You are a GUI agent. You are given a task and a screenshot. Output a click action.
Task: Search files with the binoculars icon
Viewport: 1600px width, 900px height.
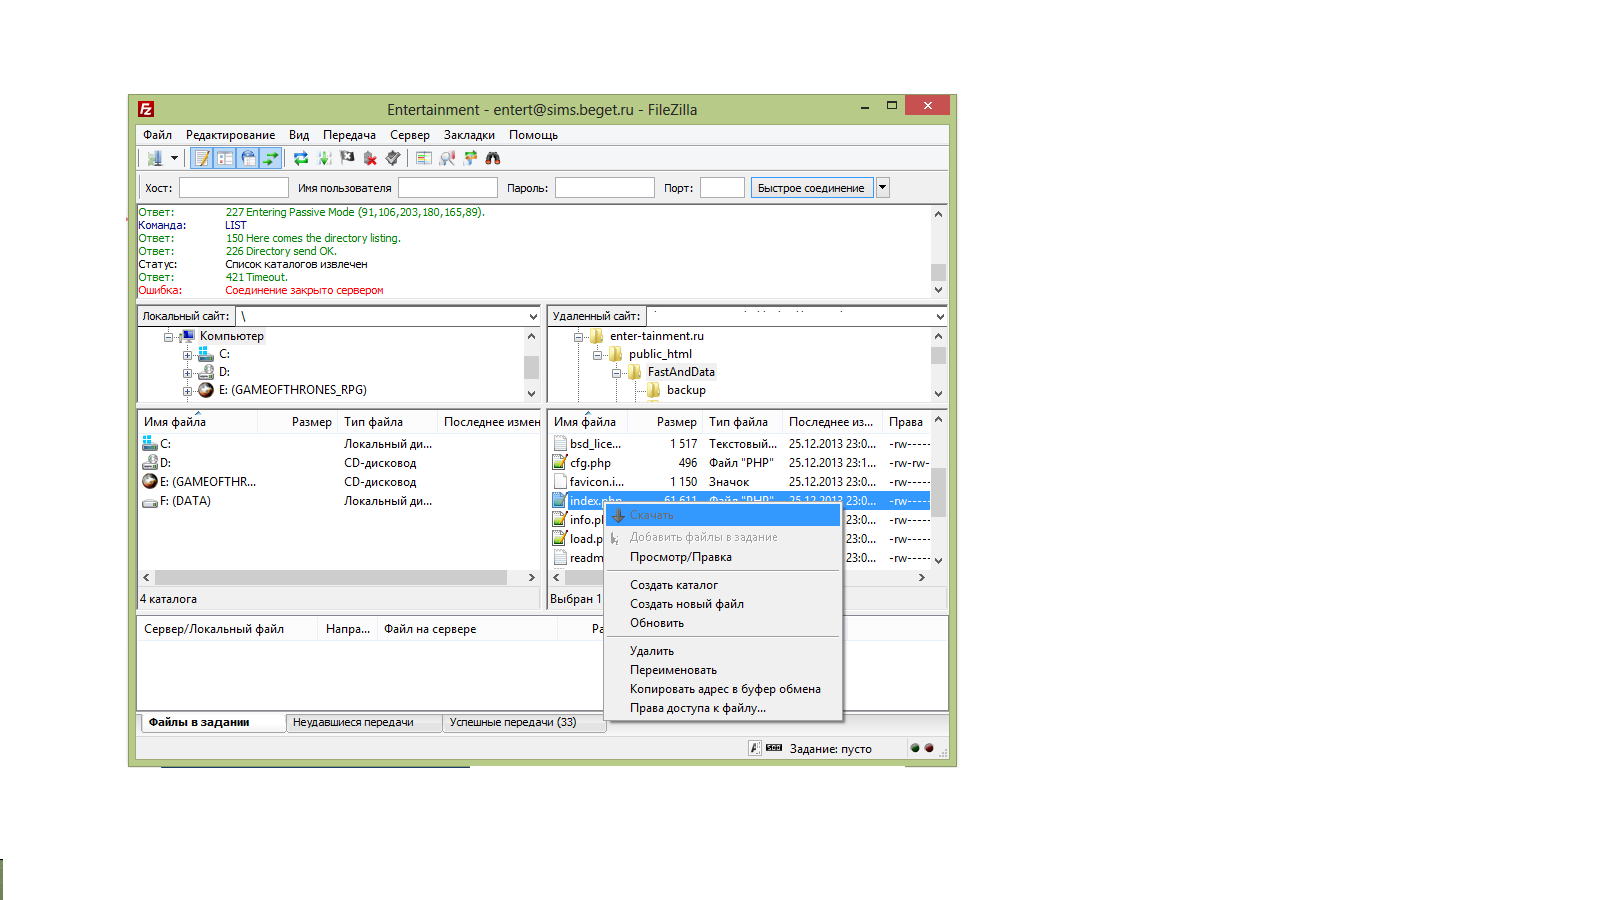[493, 158]
